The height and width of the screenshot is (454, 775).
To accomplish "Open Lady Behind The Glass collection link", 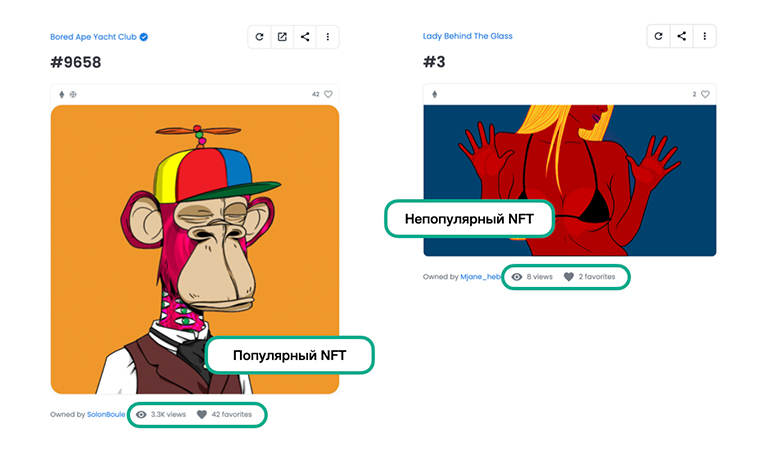I will click(x=467, y=37).
